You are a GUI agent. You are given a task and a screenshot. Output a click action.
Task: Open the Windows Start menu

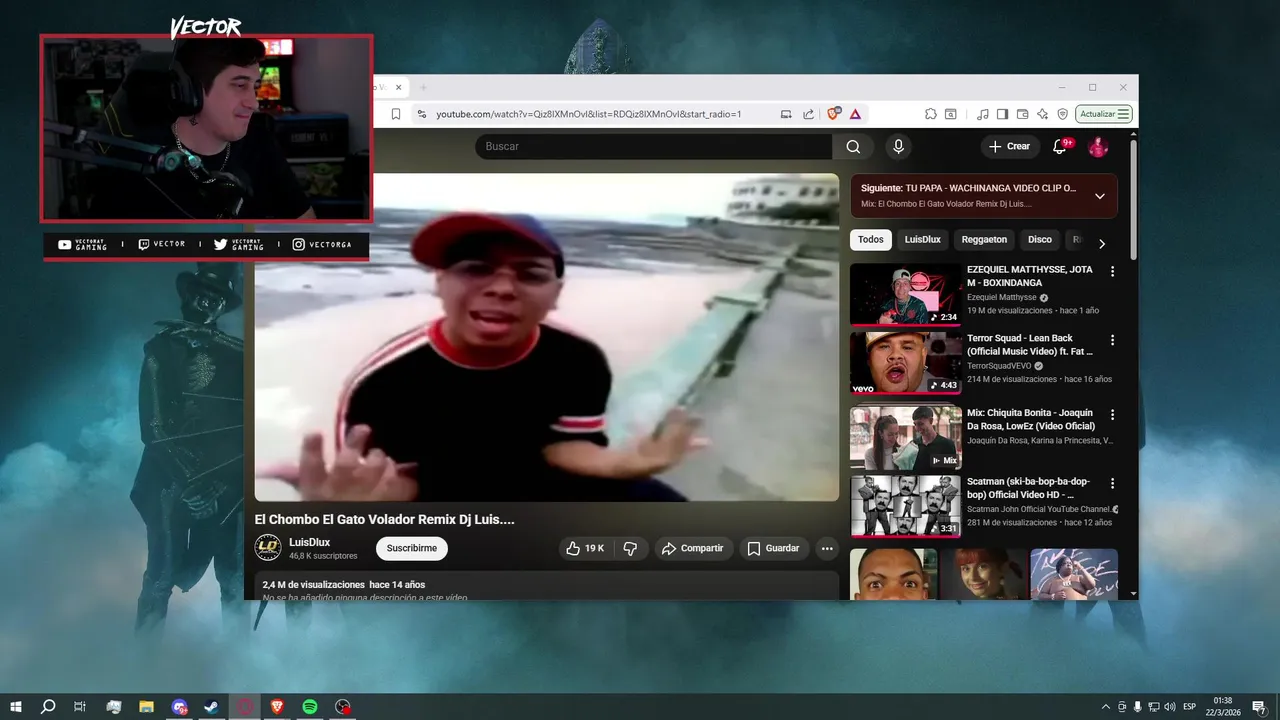coord(16,707)
